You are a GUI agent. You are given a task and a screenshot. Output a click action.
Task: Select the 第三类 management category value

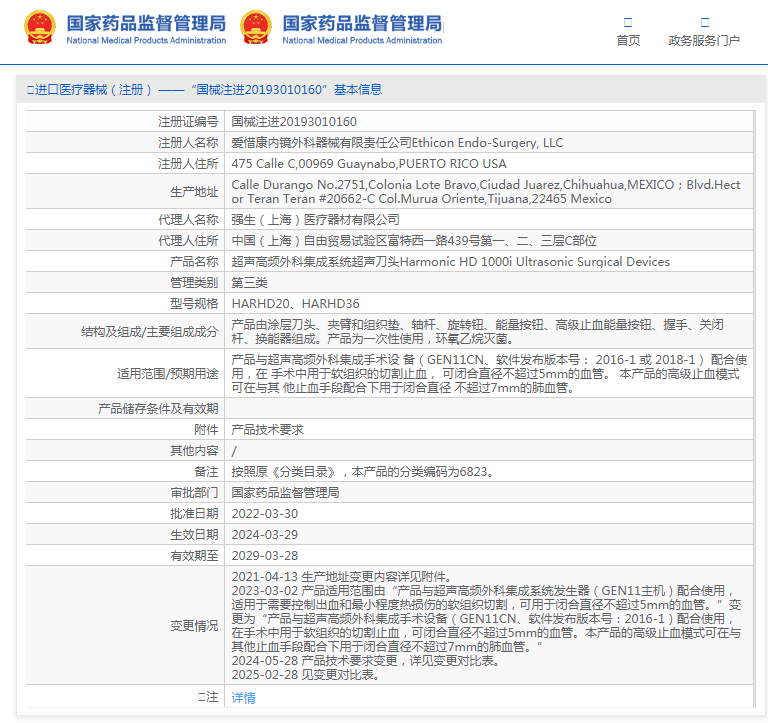[249, 283]
